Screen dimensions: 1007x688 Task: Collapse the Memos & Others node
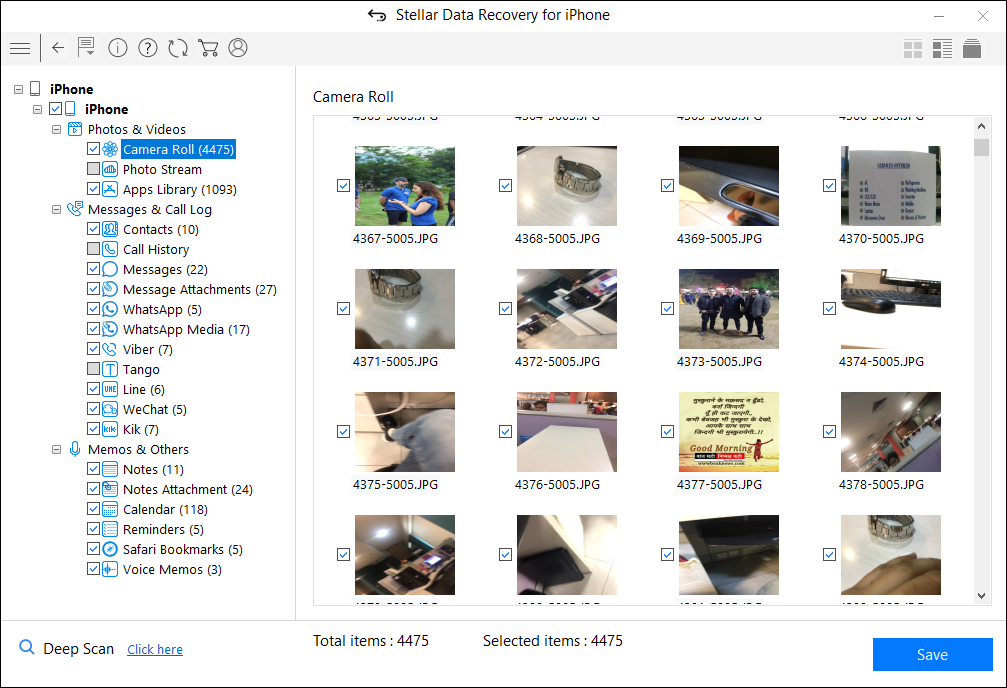pyautogui.click(x=56, y=449)
